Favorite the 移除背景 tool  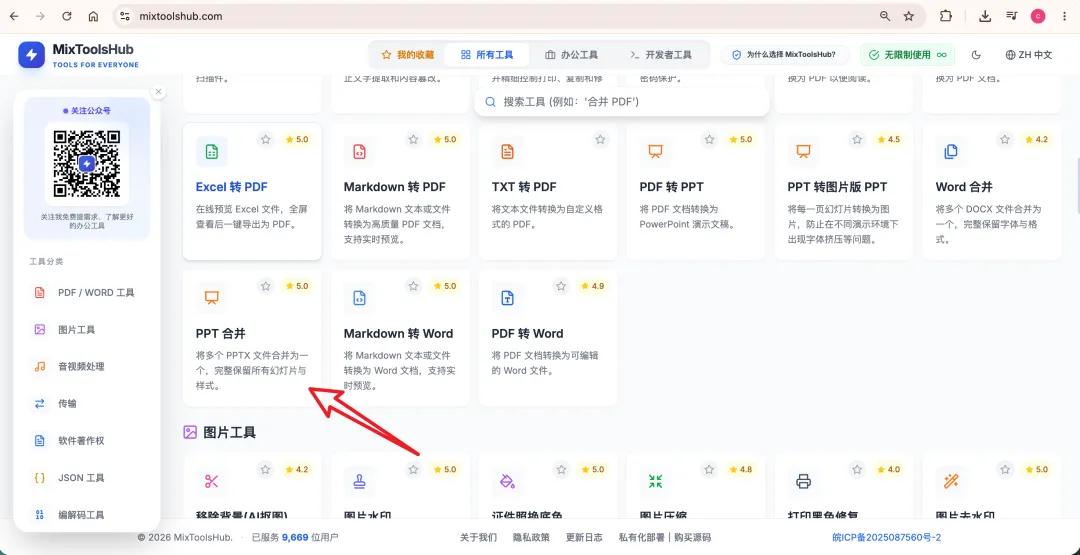point(265,470)
